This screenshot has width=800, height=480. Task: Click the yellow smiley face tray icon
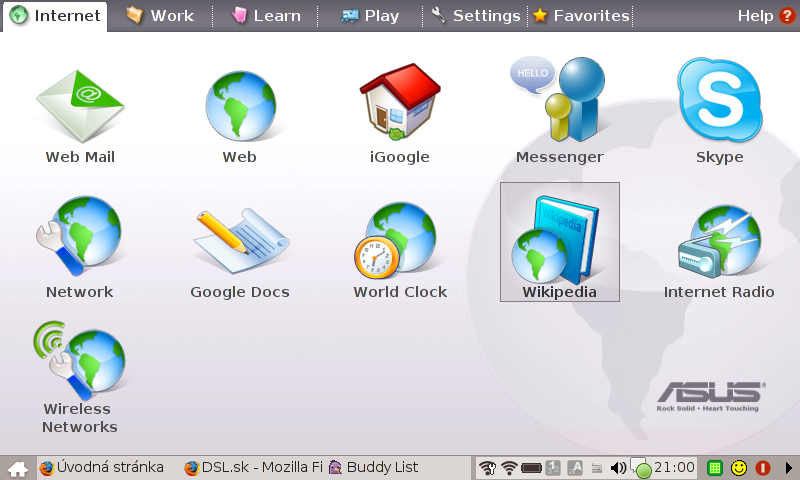[739, 468]
